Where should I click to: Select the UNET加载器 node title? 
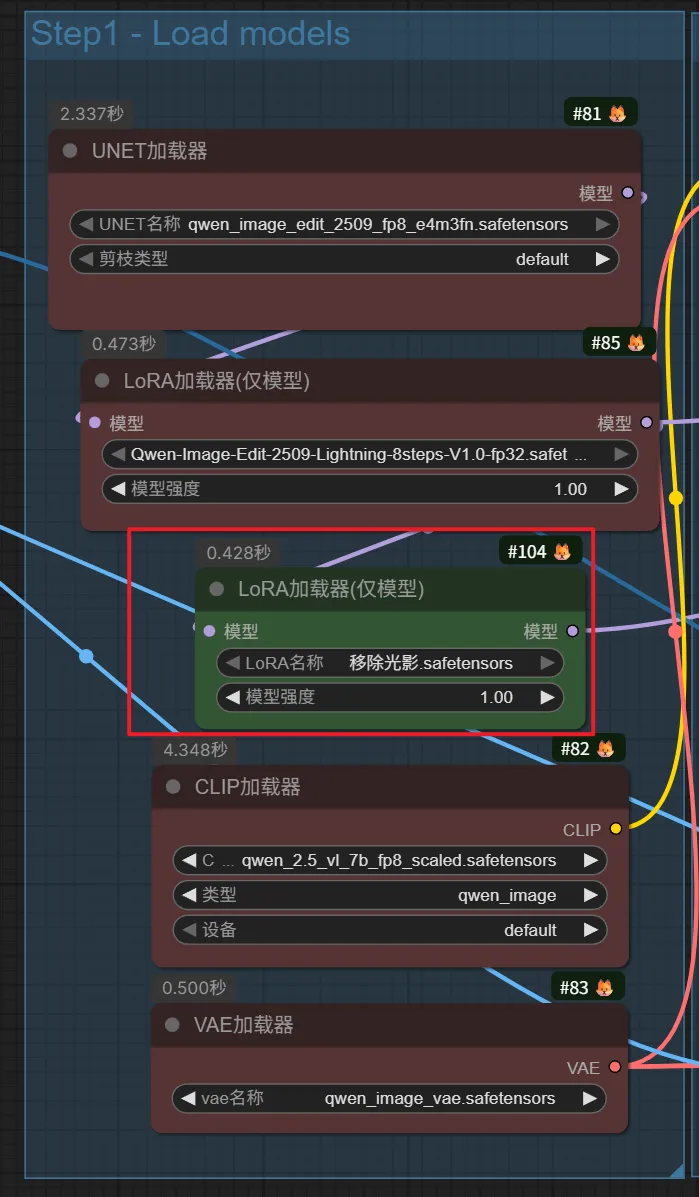tap(150, 151)
